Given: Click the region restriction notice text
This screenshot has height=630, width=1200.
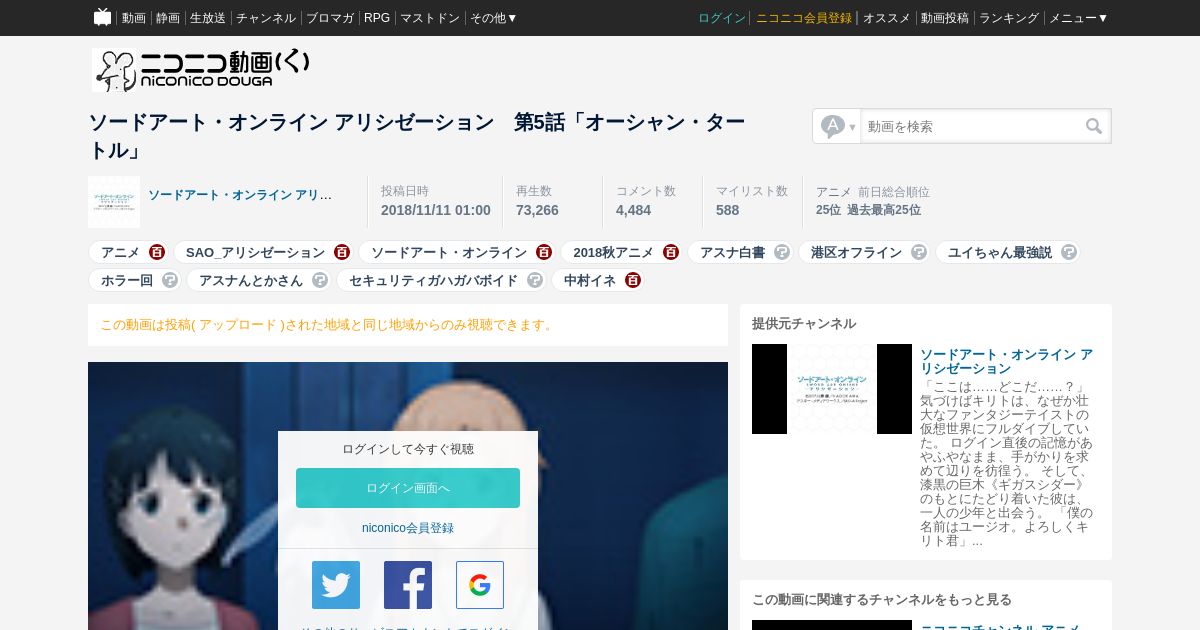Looking at the screenshot, I should pyautogui.click(x=328, y=325).
